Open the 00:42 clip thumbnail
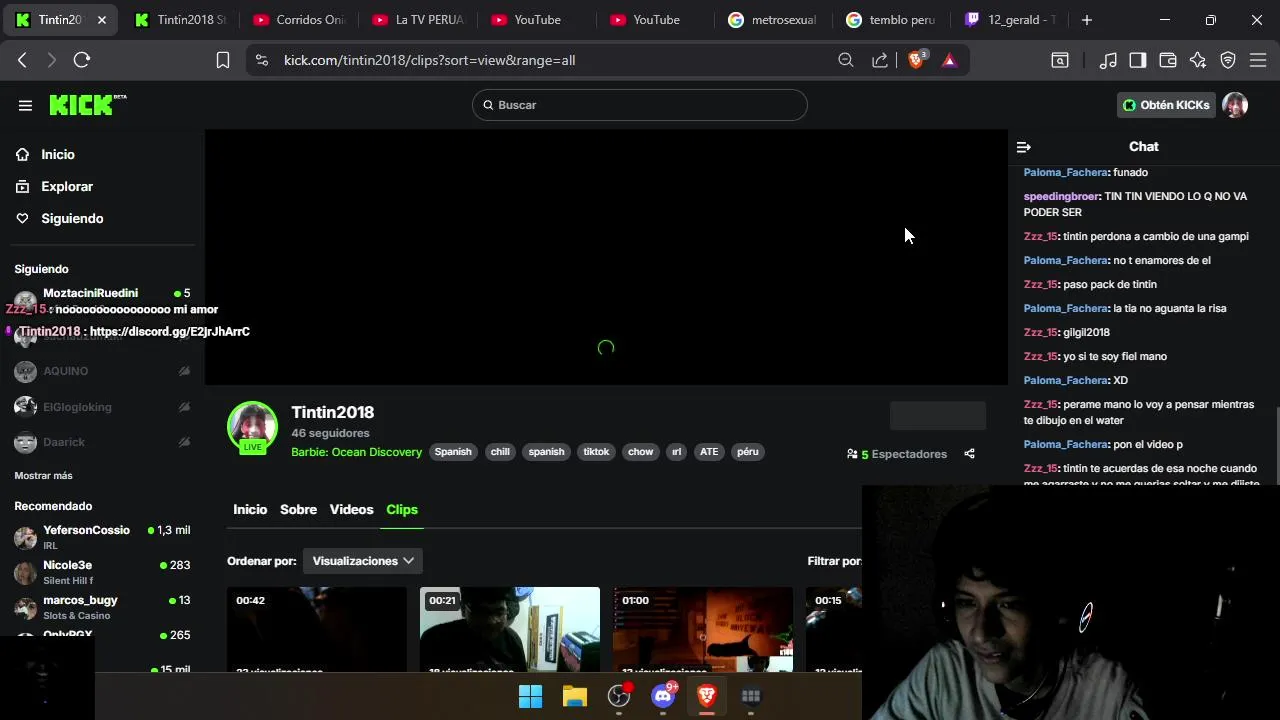Viewport: 1280px width, 720px height. (317, 629)
